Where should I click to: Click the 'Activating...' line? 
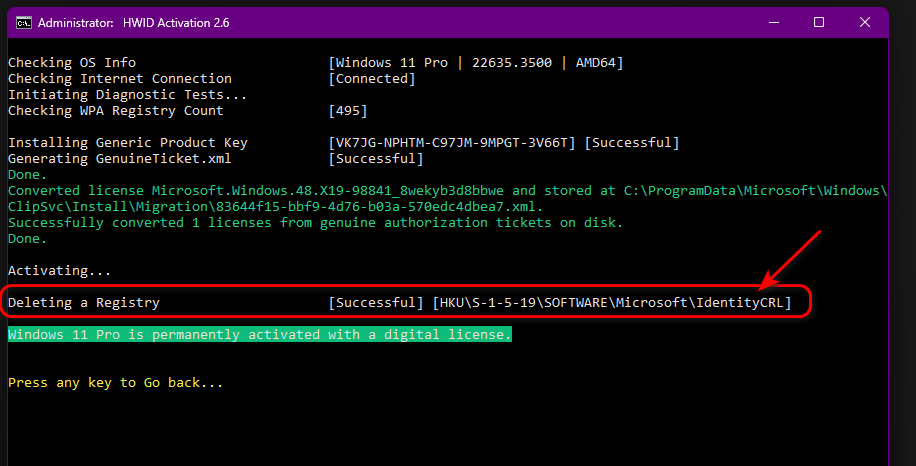click(60, 270)
